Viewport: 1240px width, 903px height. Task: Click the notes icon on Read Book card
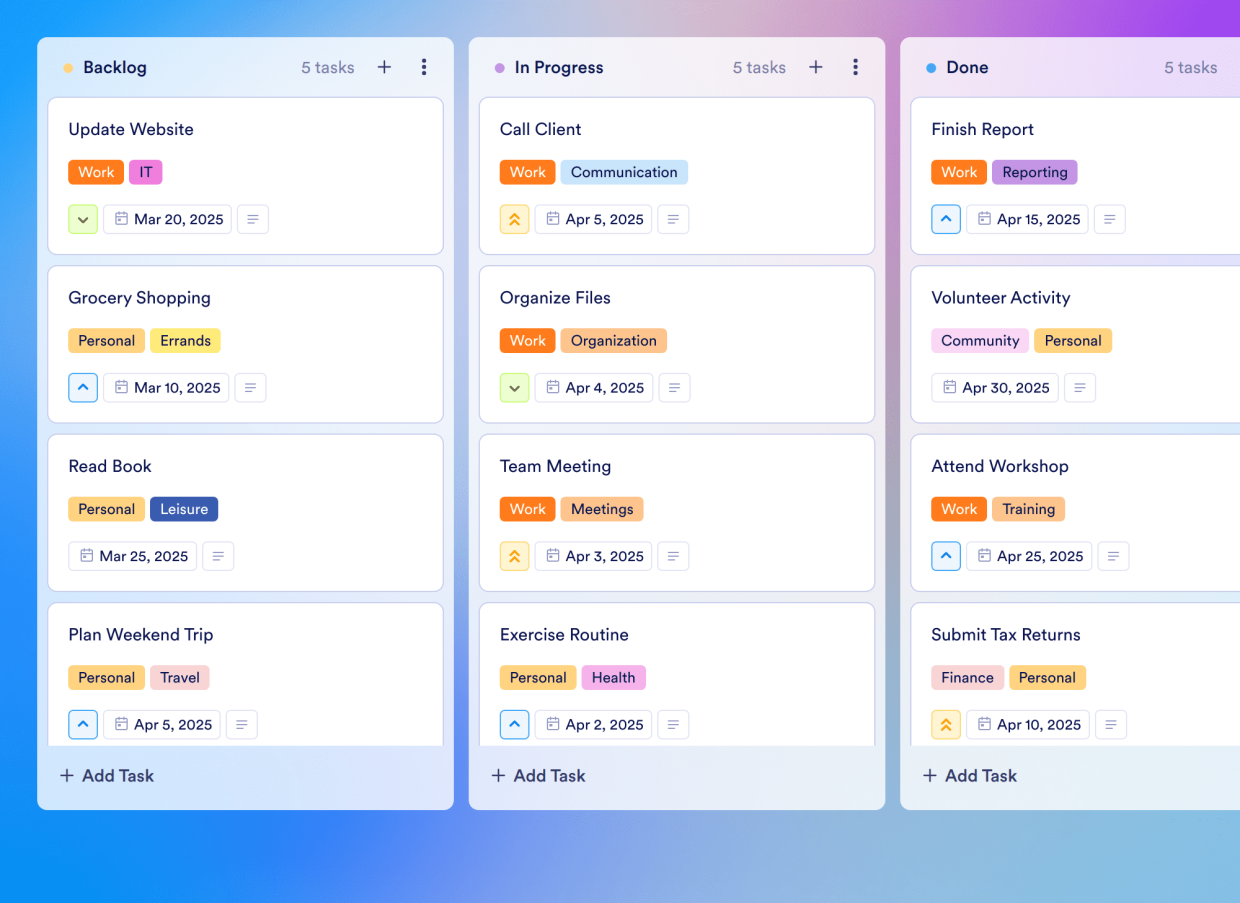tap(218, 556)
